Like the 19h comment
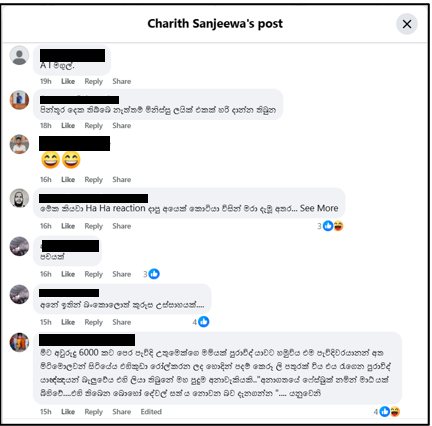Screen dimensions: 432x426 pyautogui.click(x=68, y=81)
